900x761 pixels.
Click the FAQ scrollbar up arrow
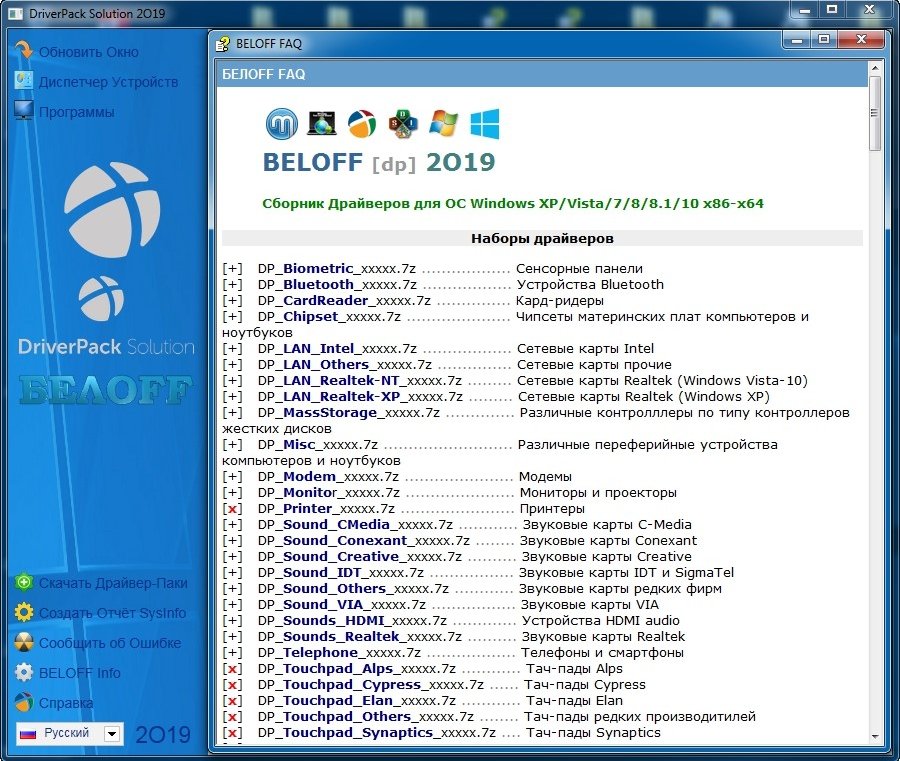[x=875, y=68]
